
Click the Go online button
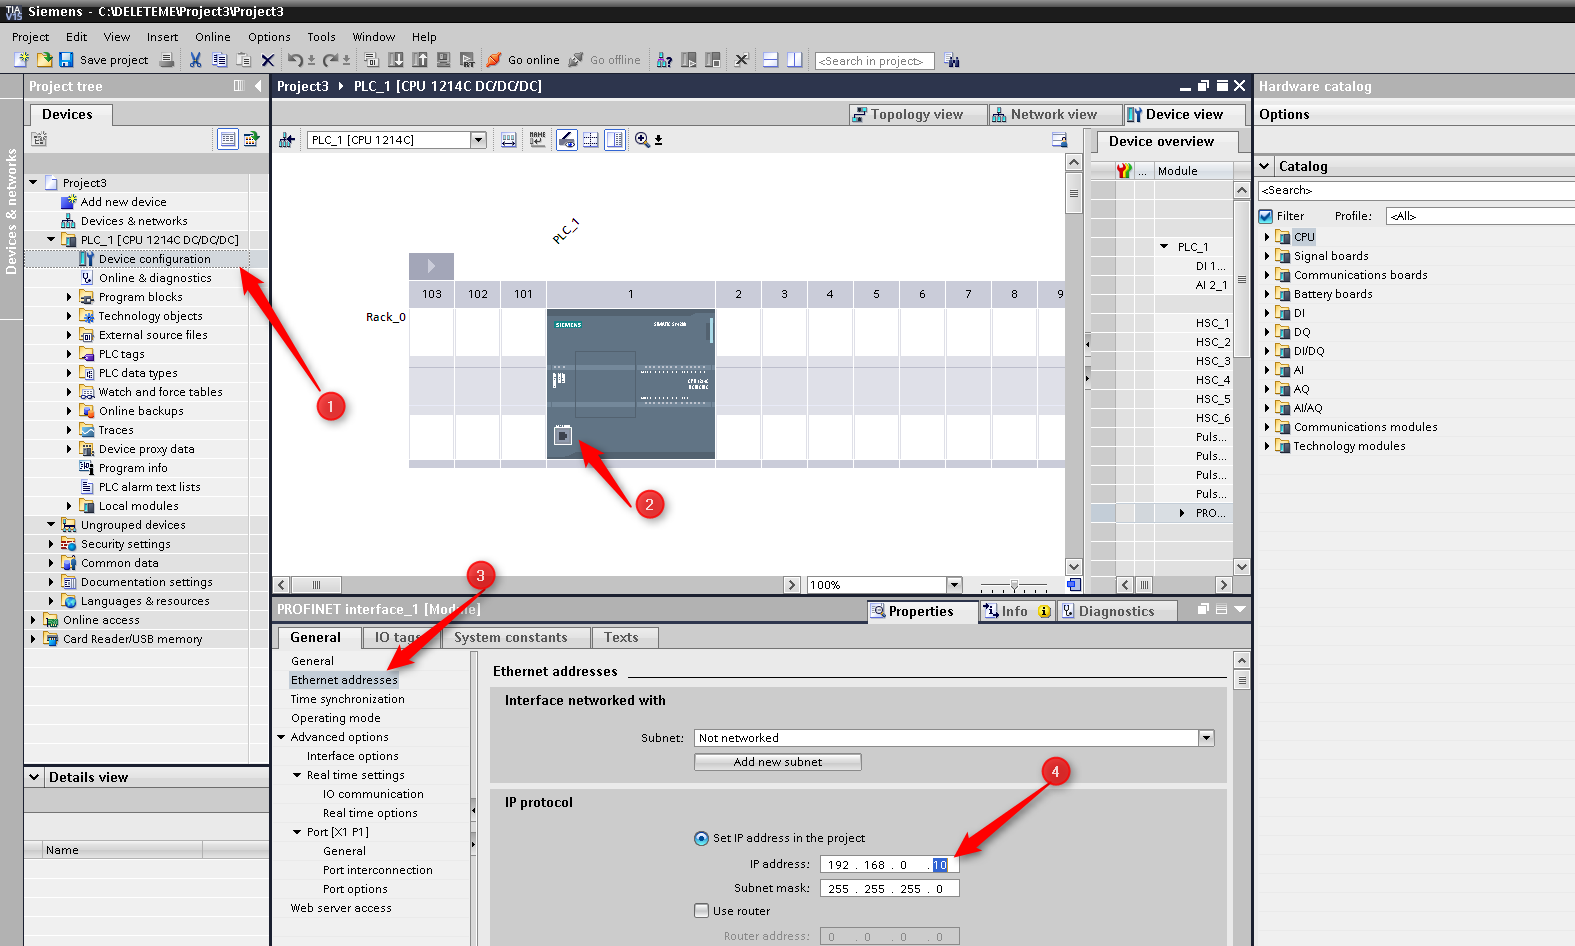pyautogui.click(x=523, y=60)
